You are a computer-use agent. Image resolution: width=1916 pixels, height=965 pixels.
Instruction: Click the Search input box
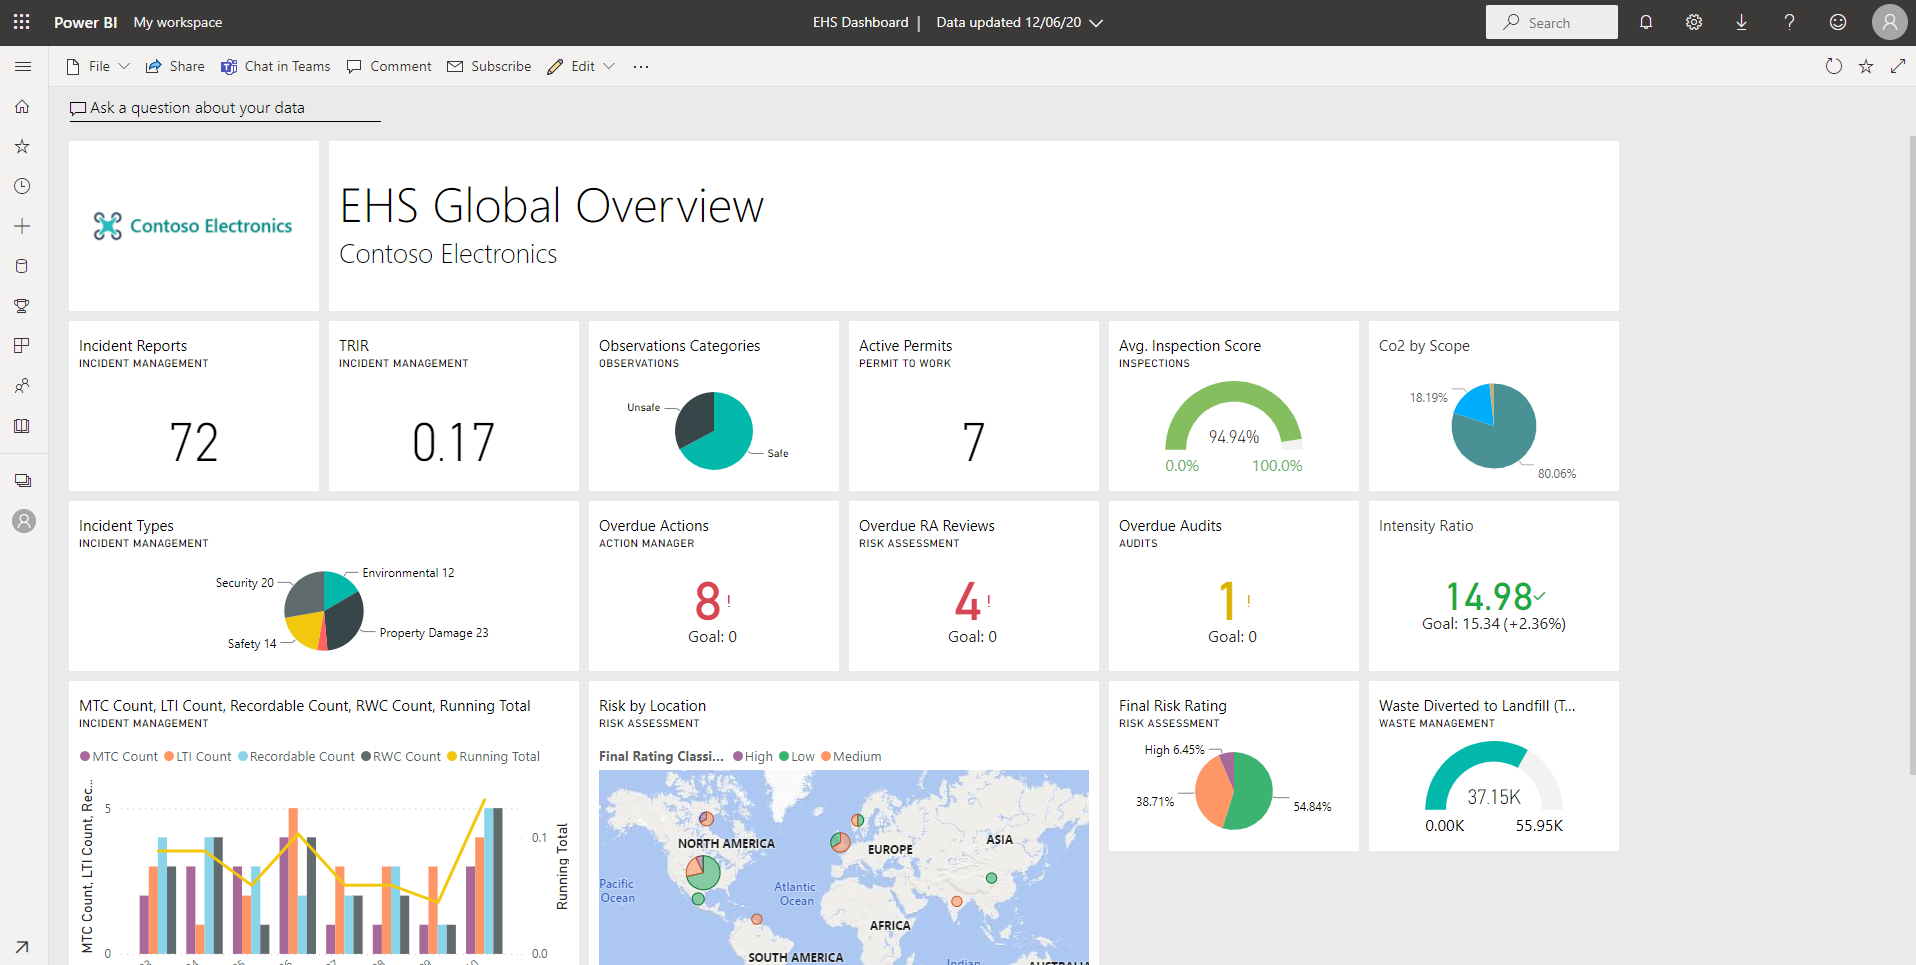[x=1551, y=22]
